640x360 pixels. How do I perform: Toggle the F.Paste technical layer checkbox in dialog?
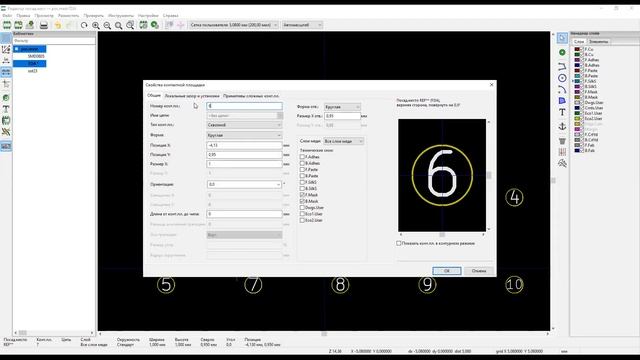(302, 169)
